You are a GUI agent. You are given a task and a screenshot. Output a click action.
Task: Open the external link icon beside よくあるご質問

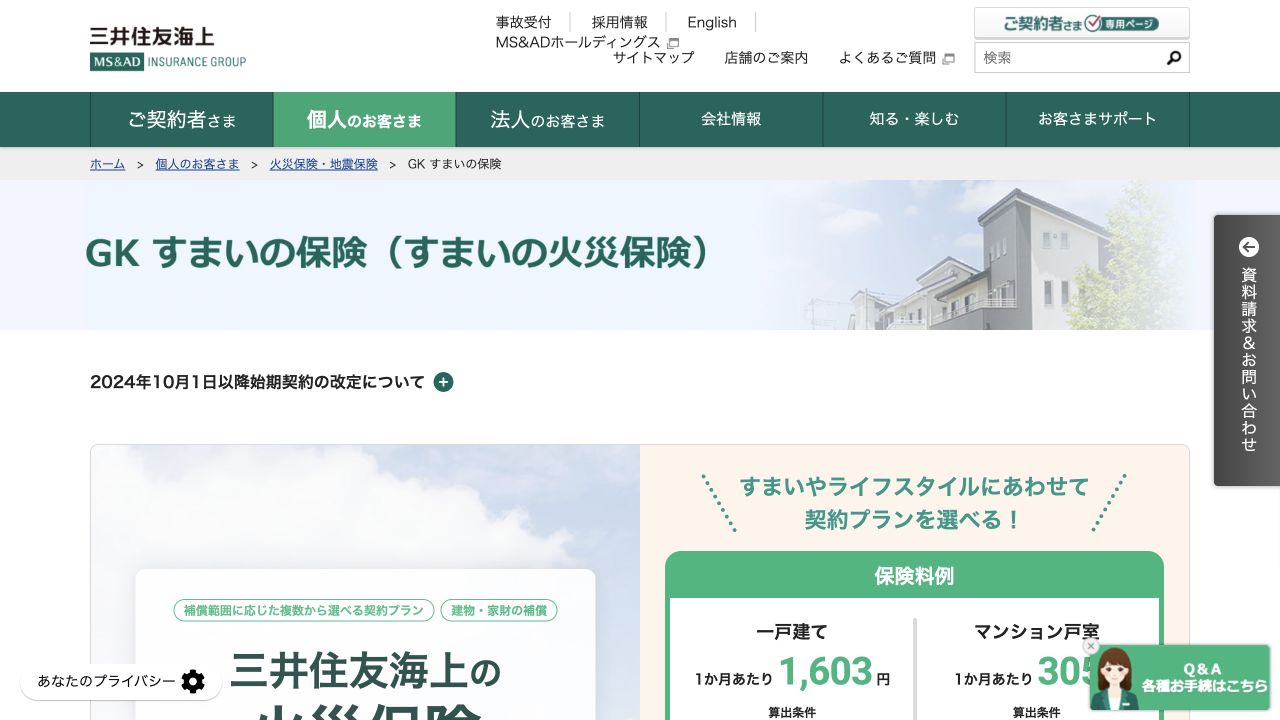click(948, 59)
